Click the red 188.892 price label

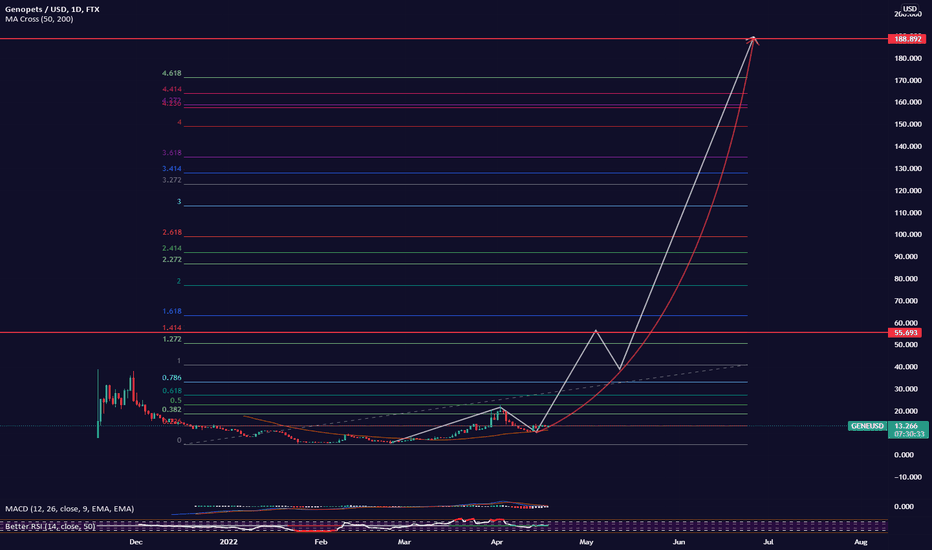point(907,39)
